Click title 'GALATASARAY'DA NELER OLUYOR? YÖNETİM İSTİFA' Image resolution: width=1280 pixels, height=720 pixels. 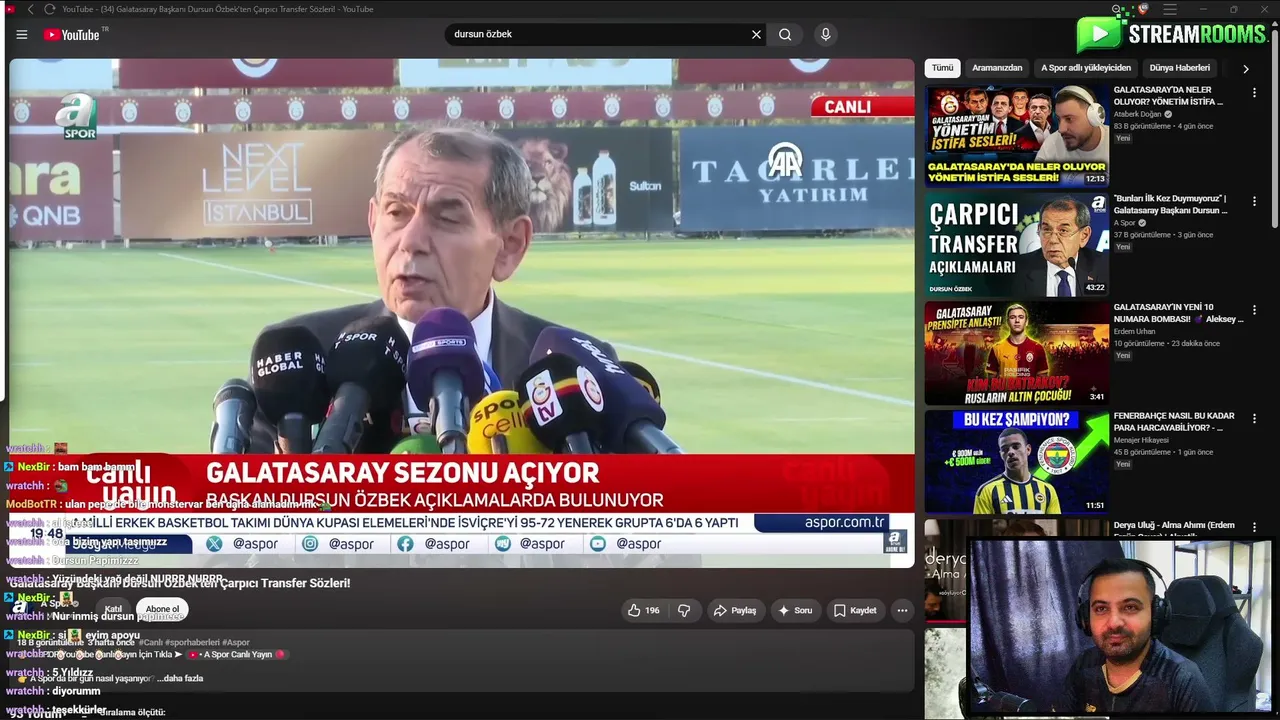click(x=1168, y=96)
